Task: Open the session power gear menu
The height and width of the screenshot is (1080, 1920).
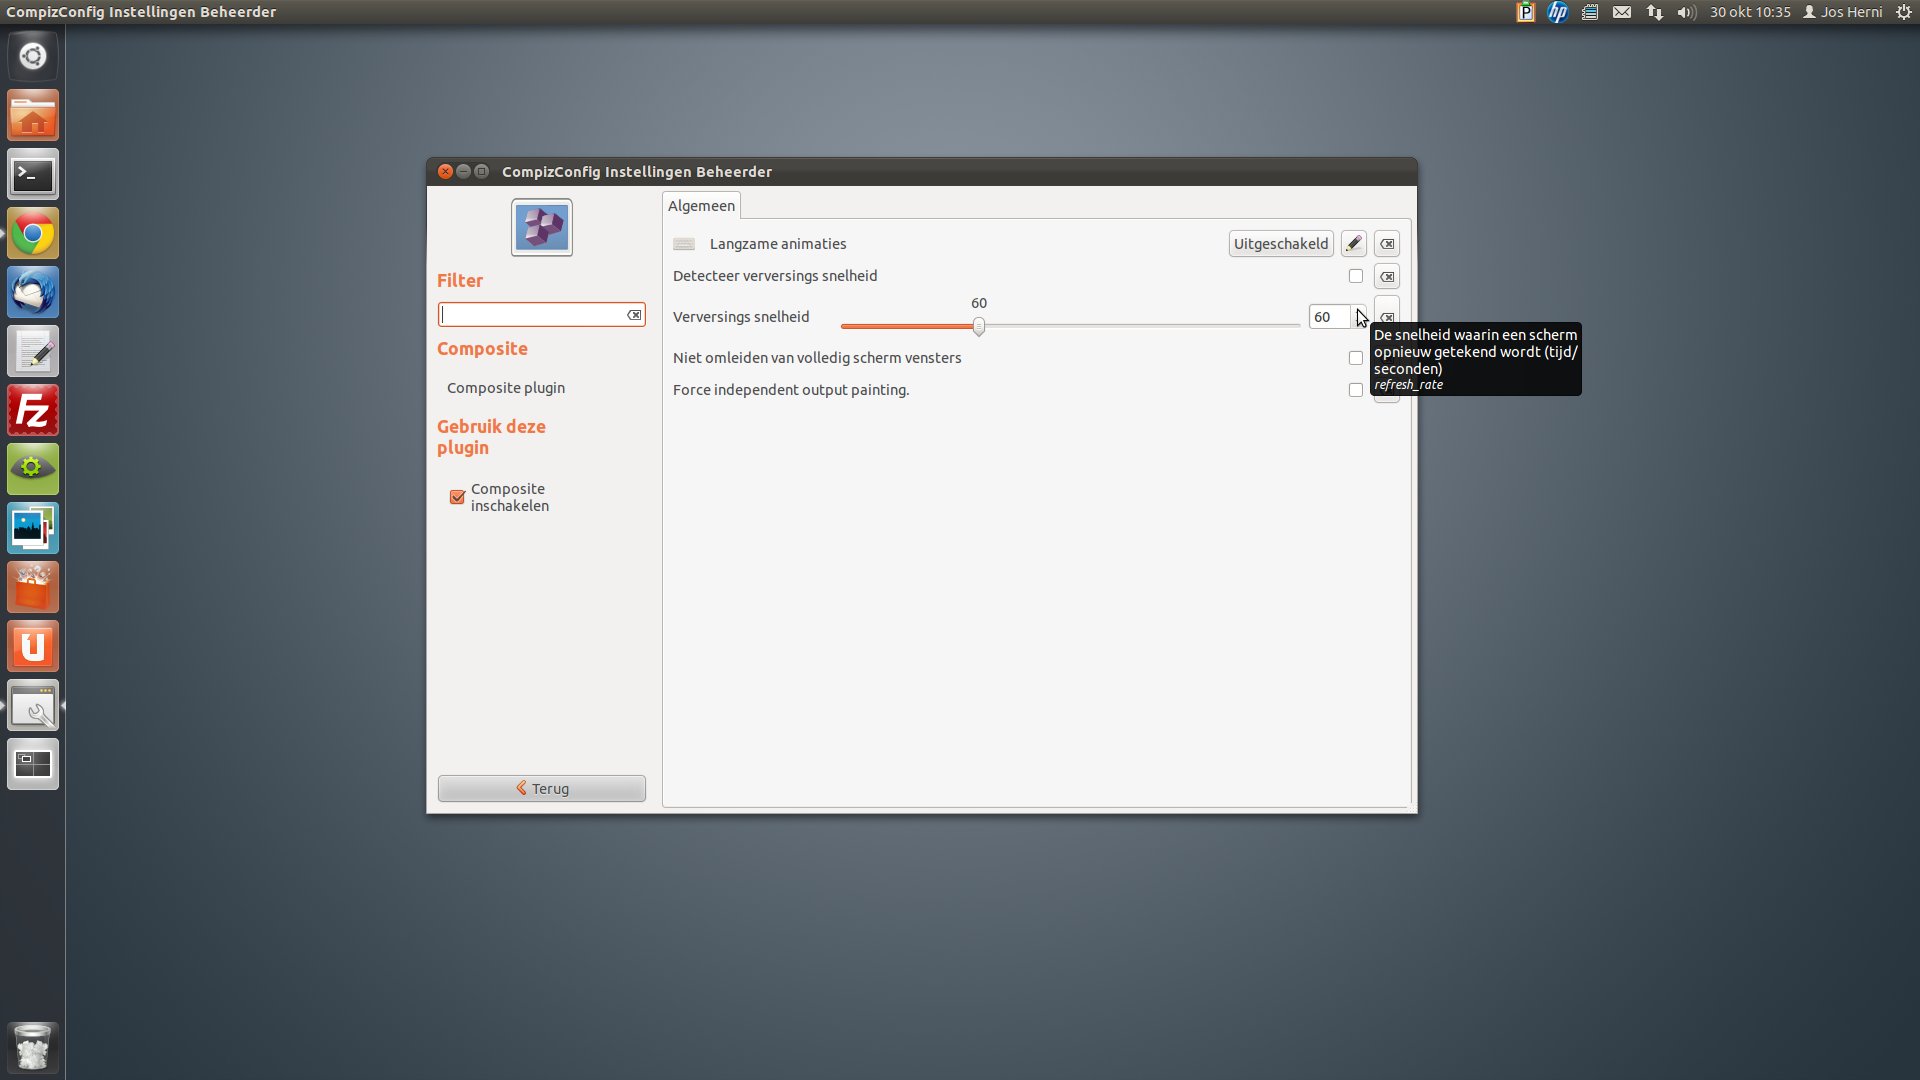Action: (x=1904, y=12)
